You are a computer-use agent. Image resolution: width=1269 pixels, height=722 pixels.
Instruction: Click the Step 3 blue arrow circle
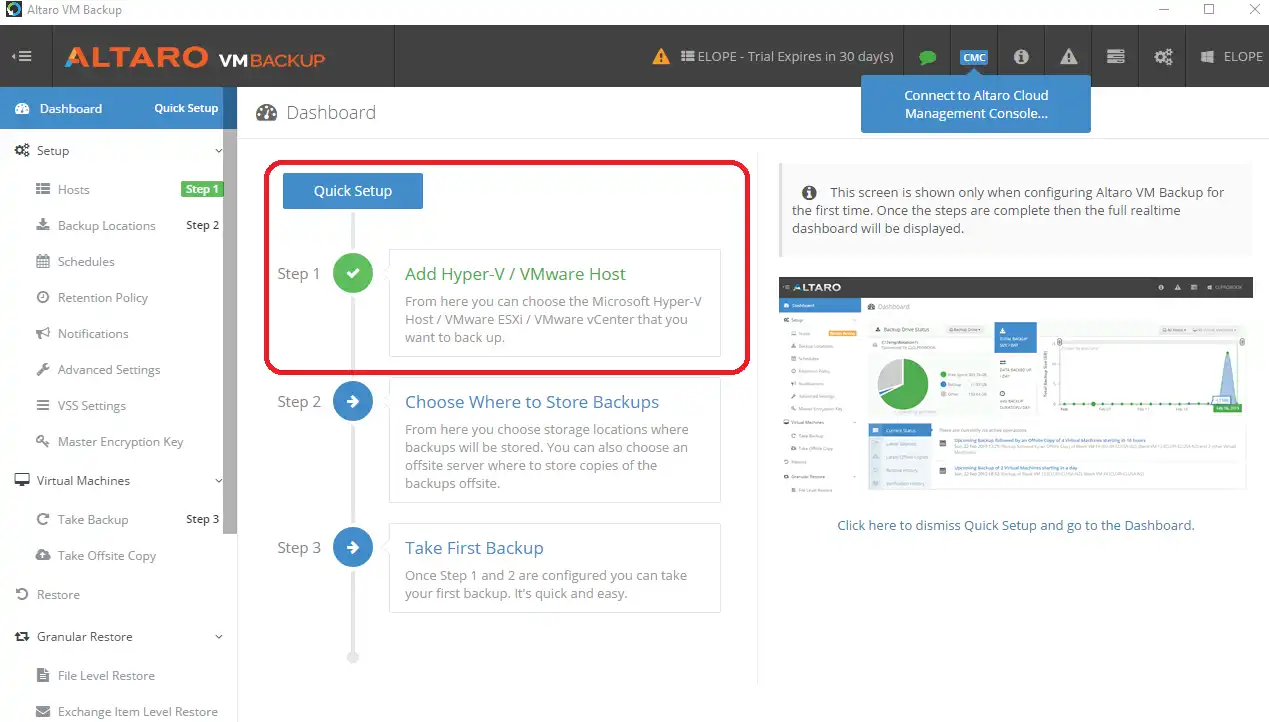tap(352, 548)
